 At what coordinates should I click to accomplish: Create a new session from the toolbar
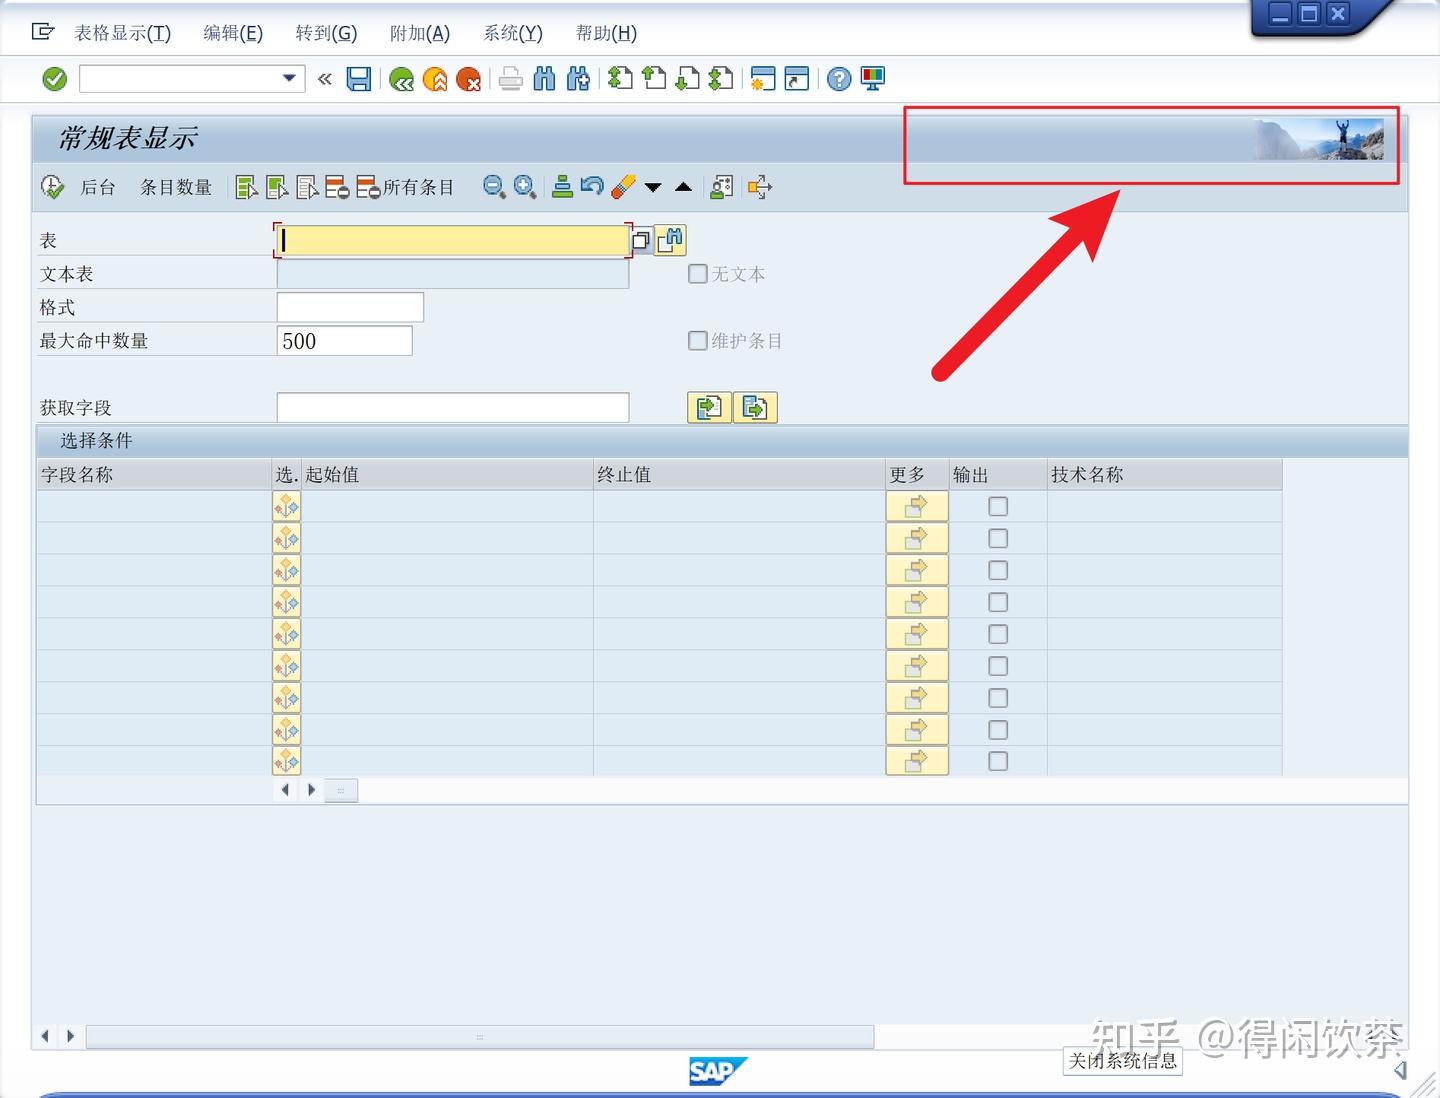click(x=762, y=78)
